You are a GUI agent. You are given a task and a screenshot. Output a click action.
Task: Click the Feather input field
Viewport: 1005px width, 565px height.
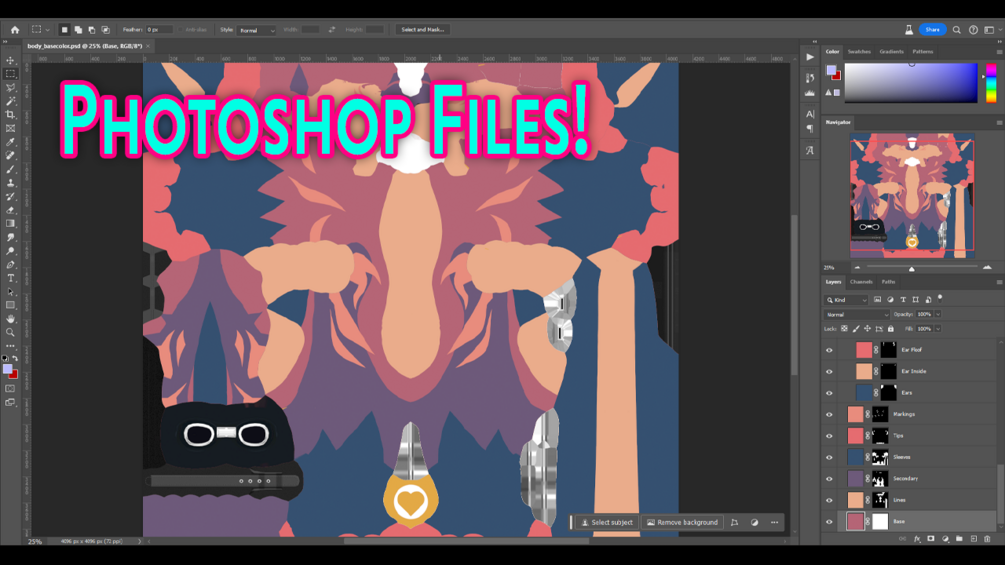pos(159,29)
